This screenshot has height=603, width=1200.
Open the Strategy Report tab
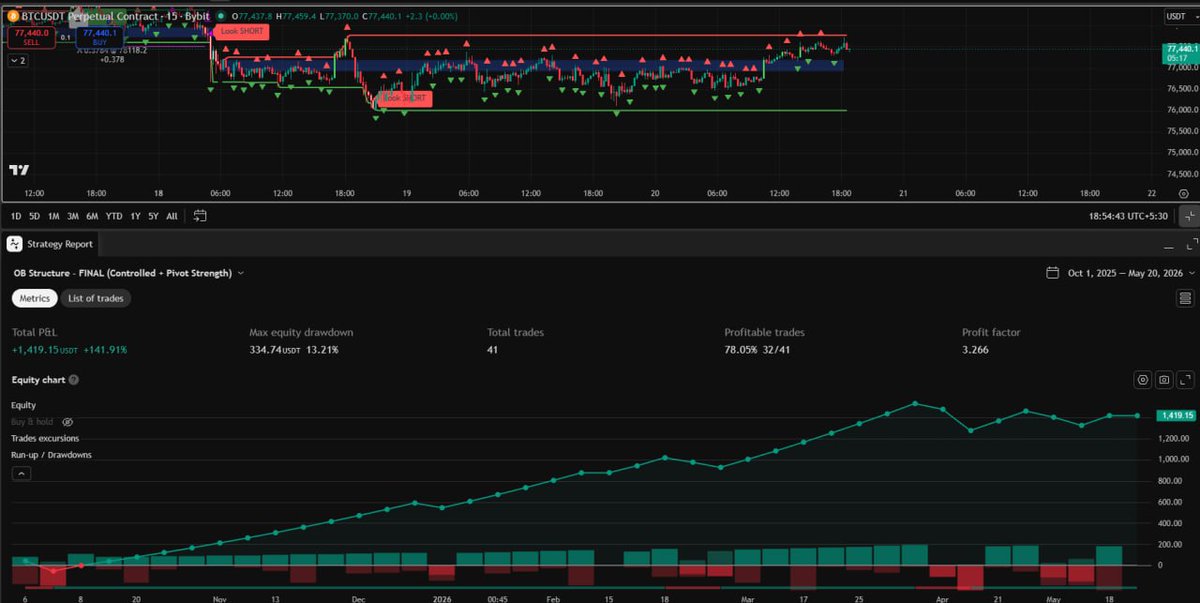pos(51,244)
